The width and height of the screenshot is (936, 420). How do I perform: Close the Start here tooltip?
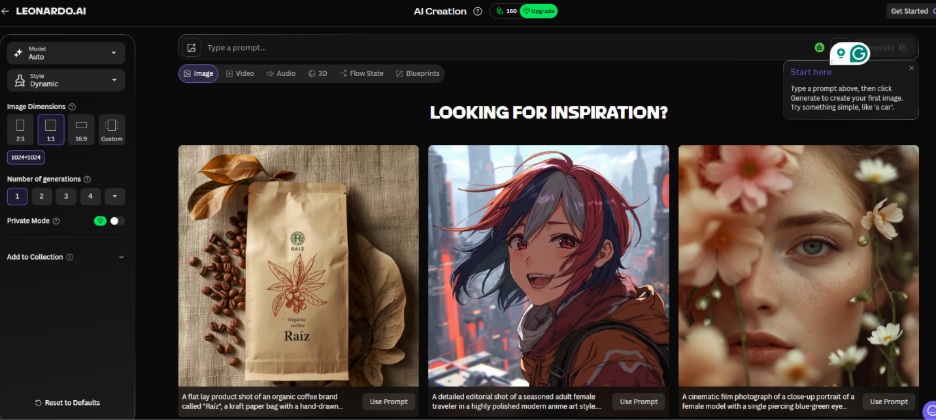[912, 69]
